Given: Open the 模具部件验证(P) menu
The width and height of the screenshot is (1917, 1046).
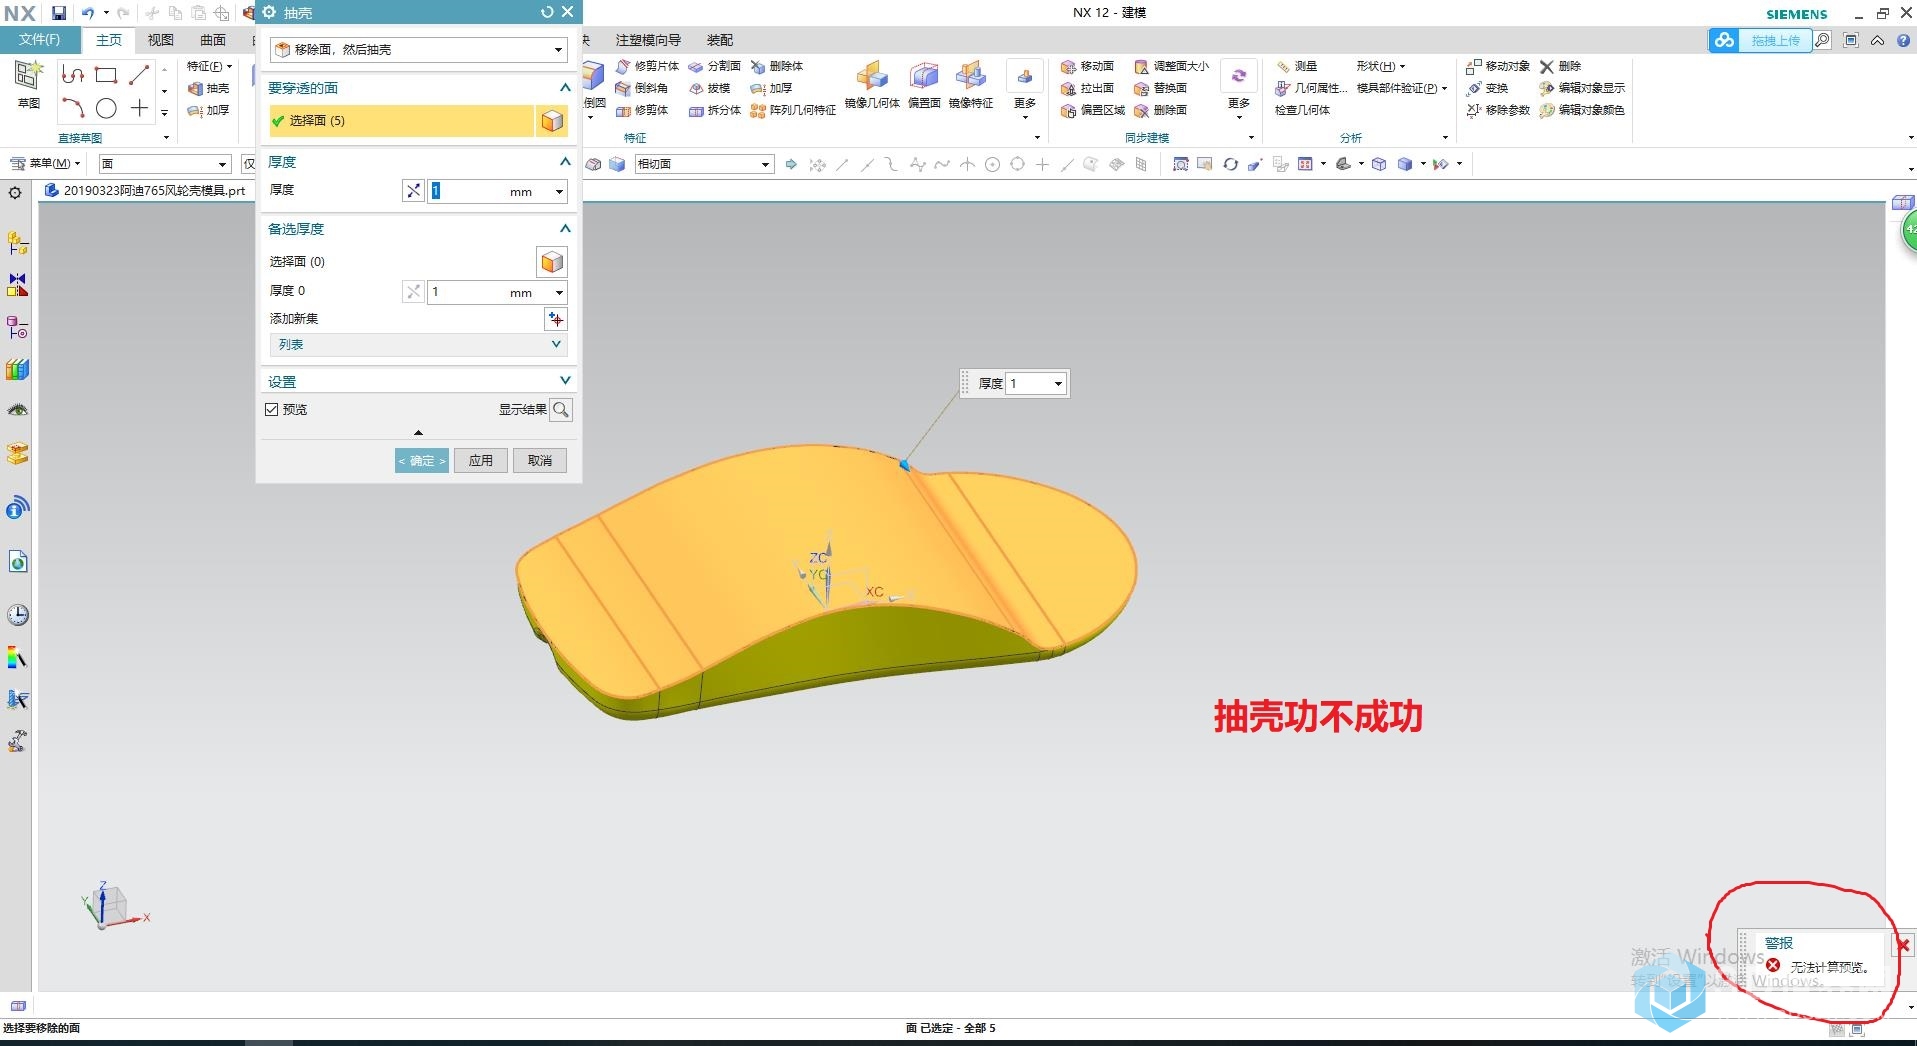Looking at the screenshot, I should pyautogui.click(x=1402, y=88).
